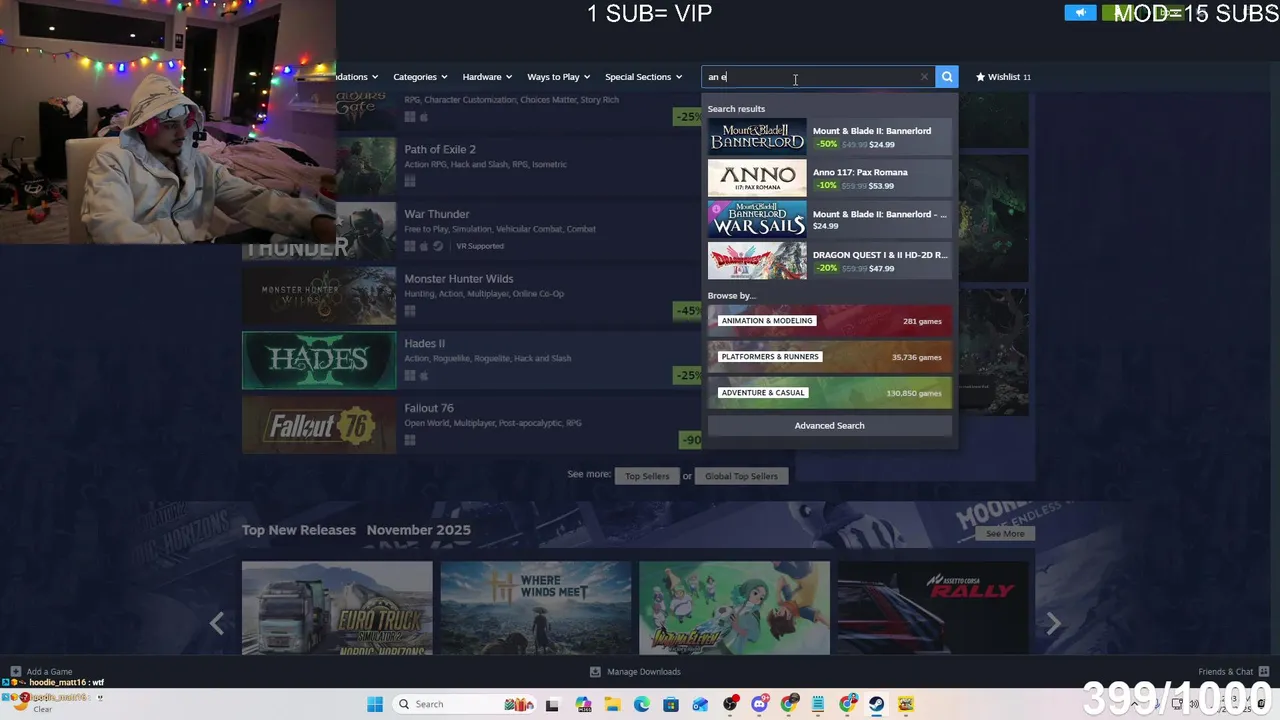The image size is (1280, 720).
Task: Open Task View on the taskbar
Action: [x=551, y=704]
